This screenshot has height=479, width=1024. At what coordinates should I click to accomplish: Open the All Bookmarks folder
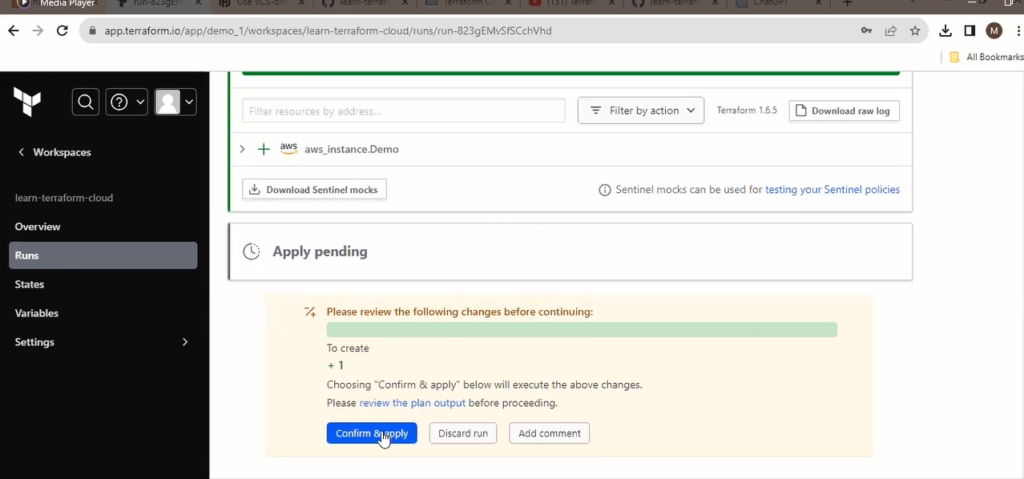click(x=986, y=57)
